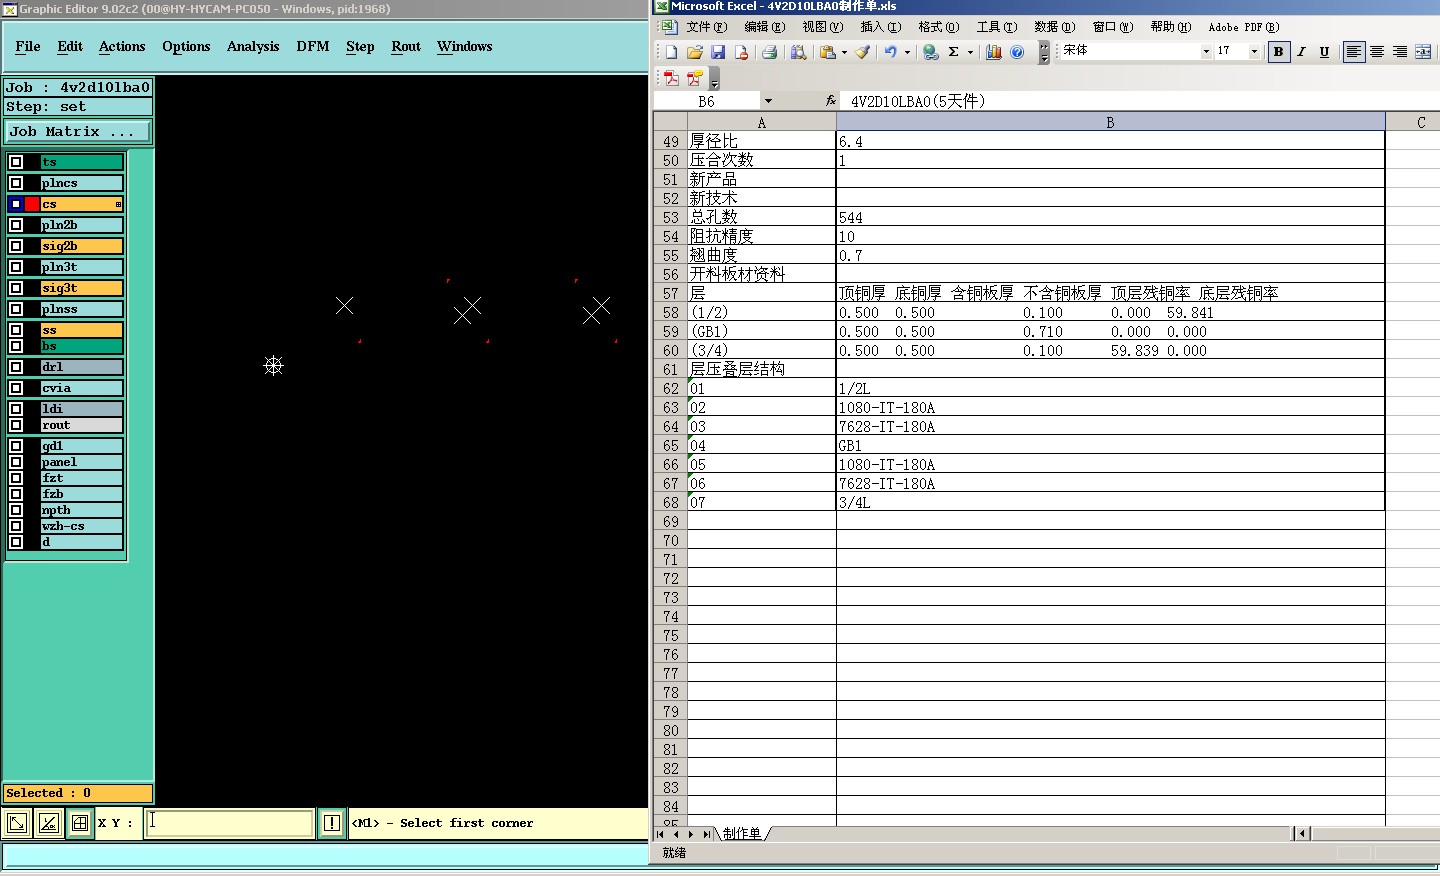Viewport: 1440px width, 876px height.
Task: Click Merge and Center icon
Action: pos(1423,52)
